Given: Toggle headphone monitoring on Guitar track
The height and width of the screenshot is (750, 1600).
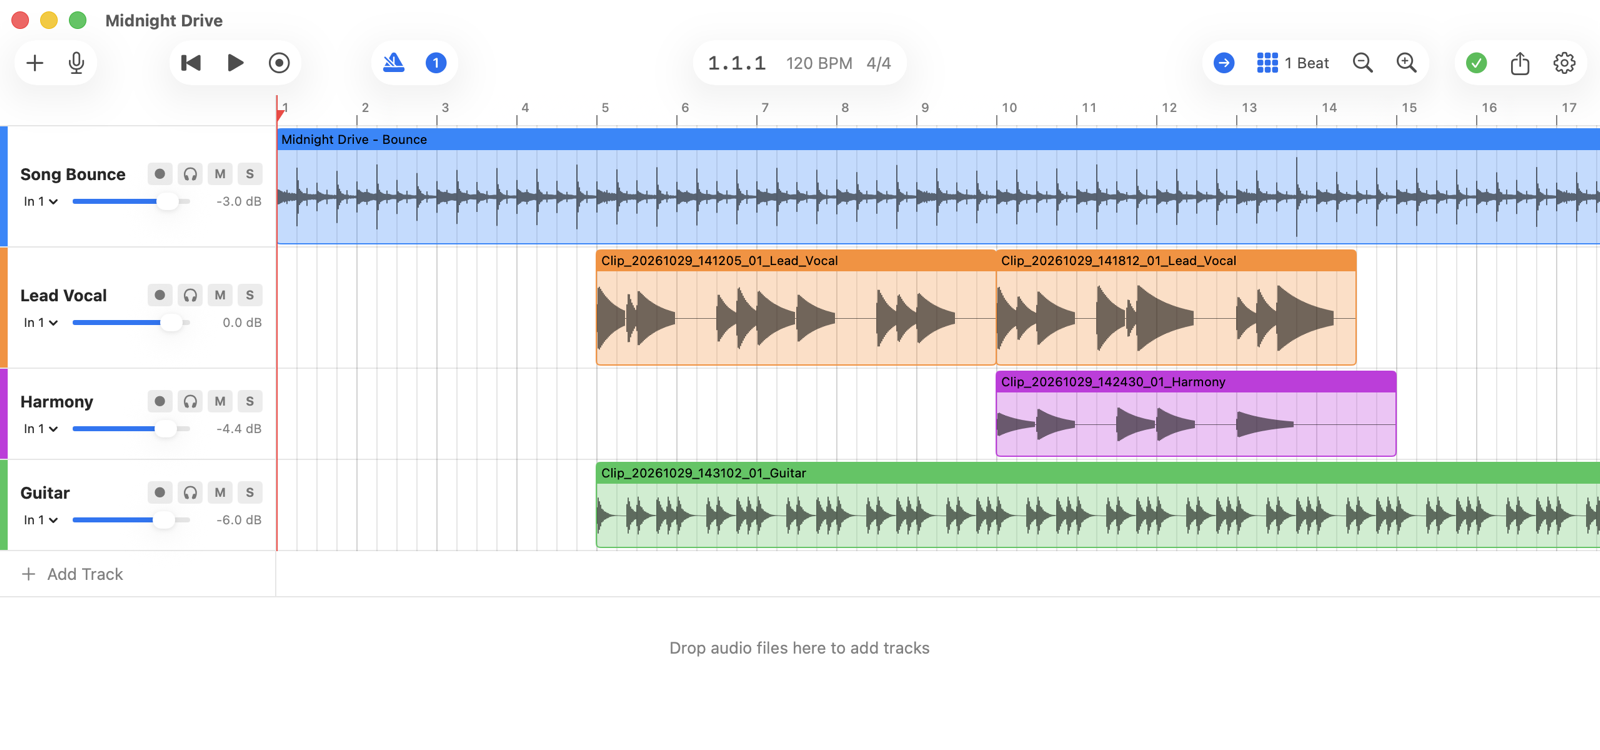Looking at the screenshot, I should (190, 492).
